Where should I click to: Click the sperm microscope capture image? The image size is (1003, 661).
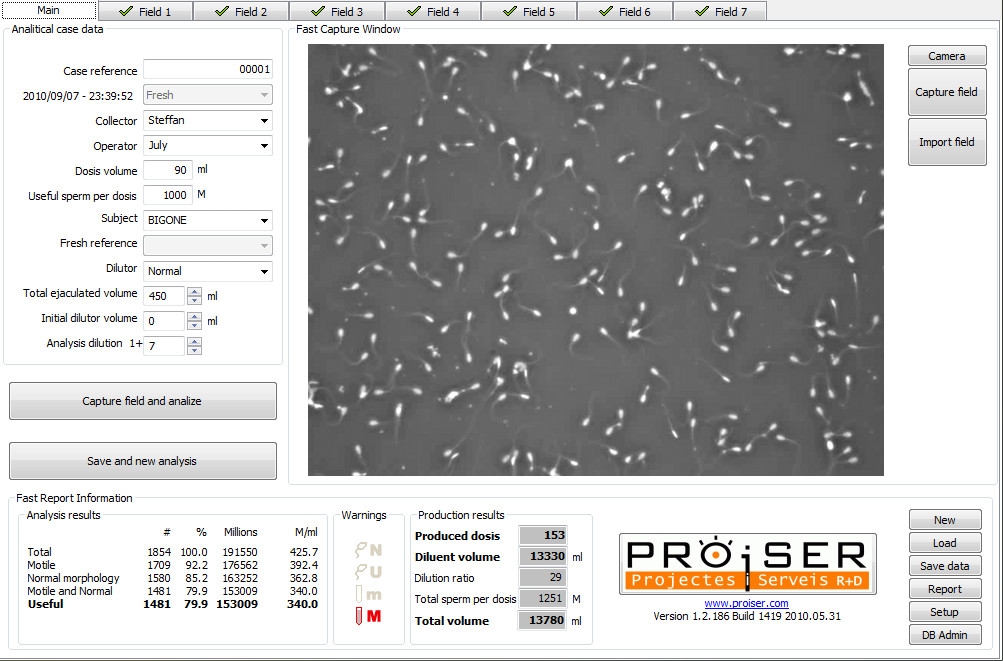[596, 260]
